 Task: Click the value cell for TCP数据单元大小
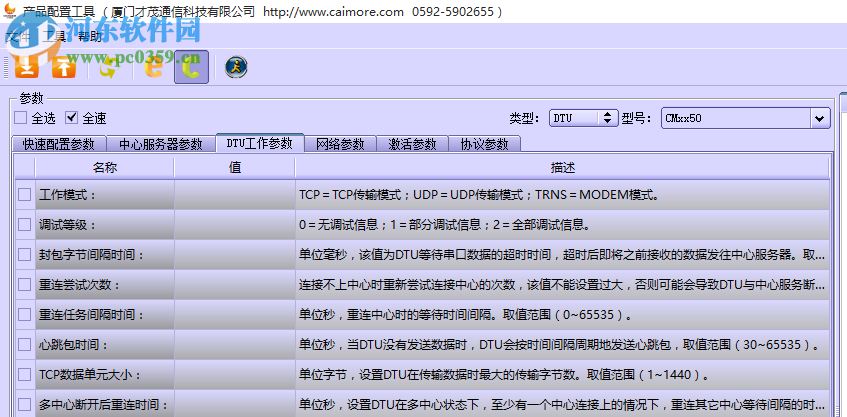tap(235, 374)
